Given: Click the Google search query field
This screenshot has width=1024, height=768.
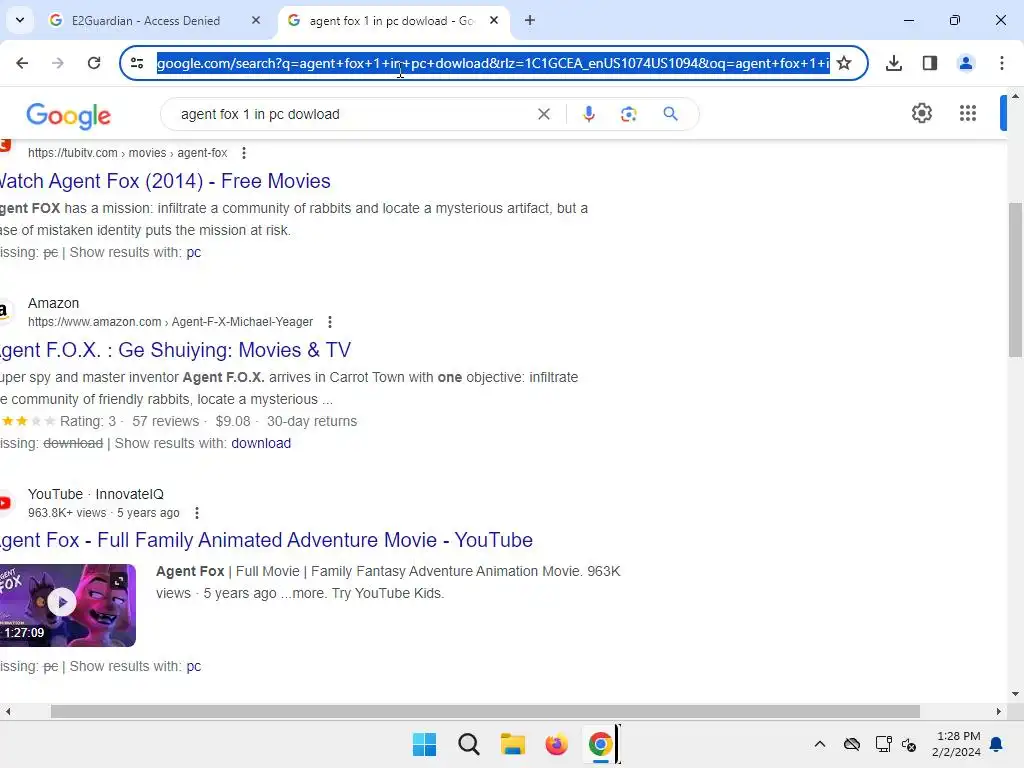Looking at the screenshot, I should [353, 114].
